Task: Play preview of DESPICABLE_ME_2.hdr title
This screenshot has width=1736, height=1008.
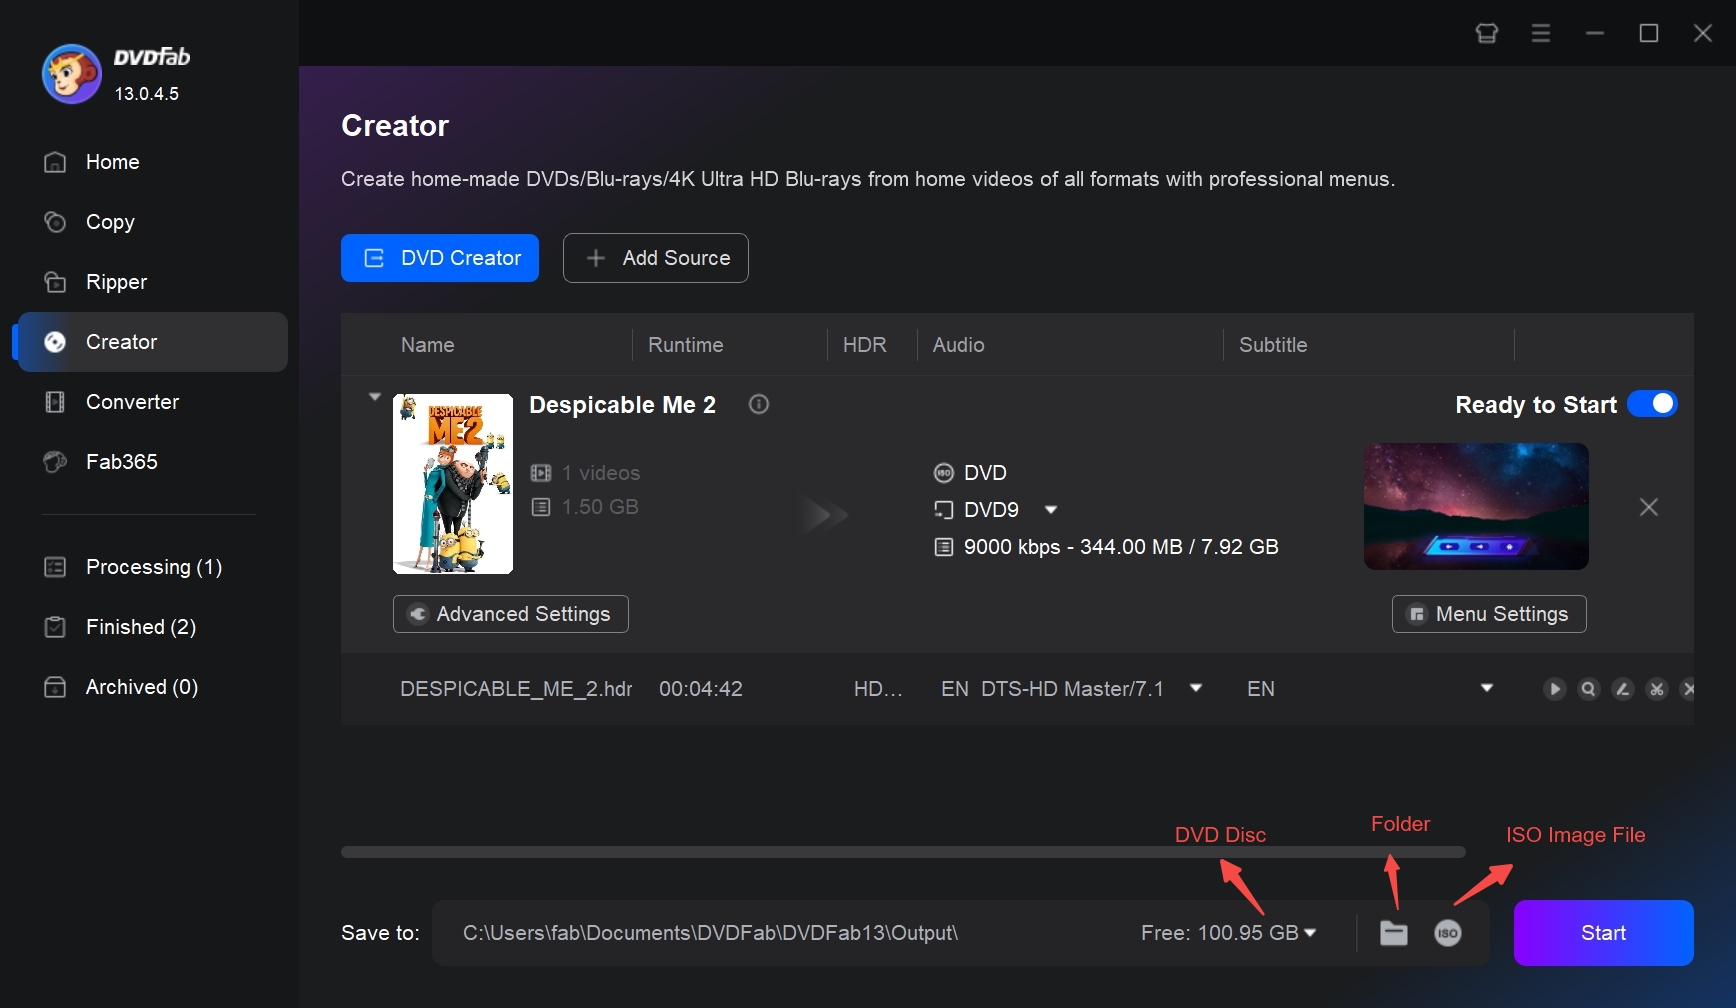Action: click(x=1555, y=689)
